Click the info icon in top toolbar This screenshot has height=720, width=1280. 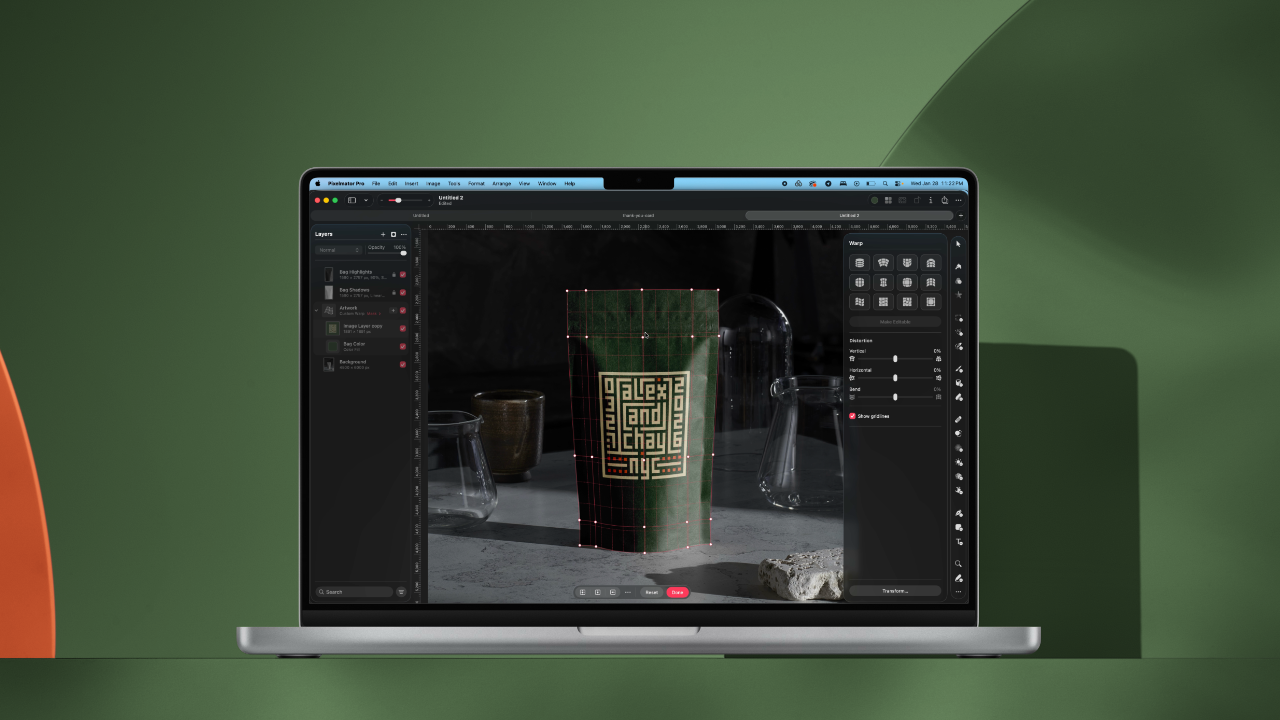tap(930, 200)
